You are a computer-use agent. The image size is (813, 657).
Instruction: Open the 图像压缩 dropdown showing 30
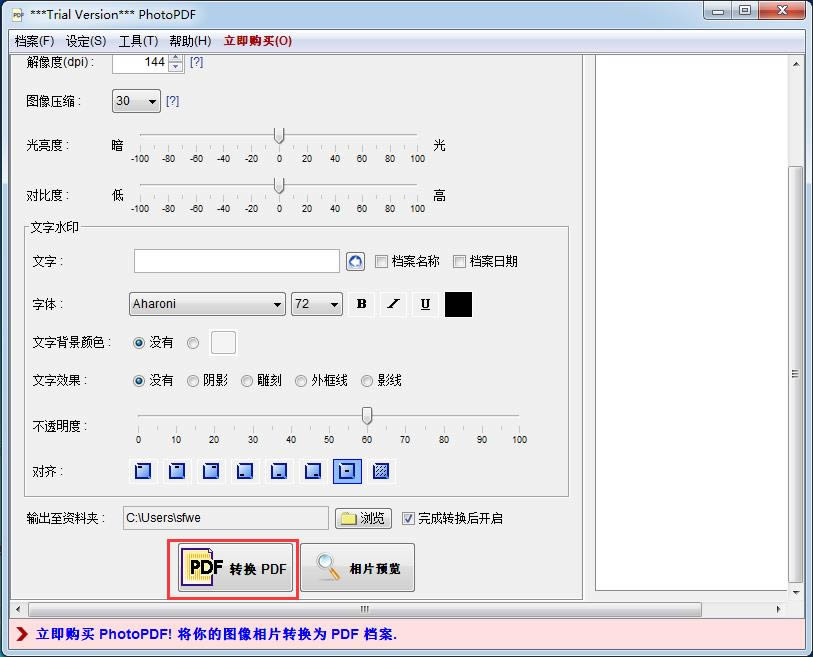[x=136, y=101]
